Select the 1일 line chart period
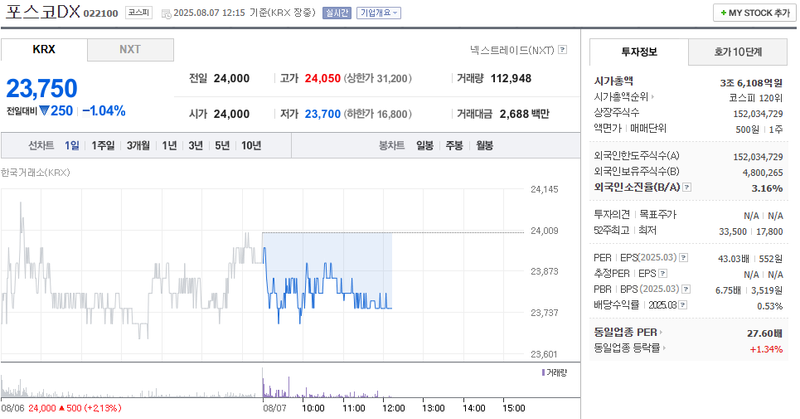 [x=71, y=146]
